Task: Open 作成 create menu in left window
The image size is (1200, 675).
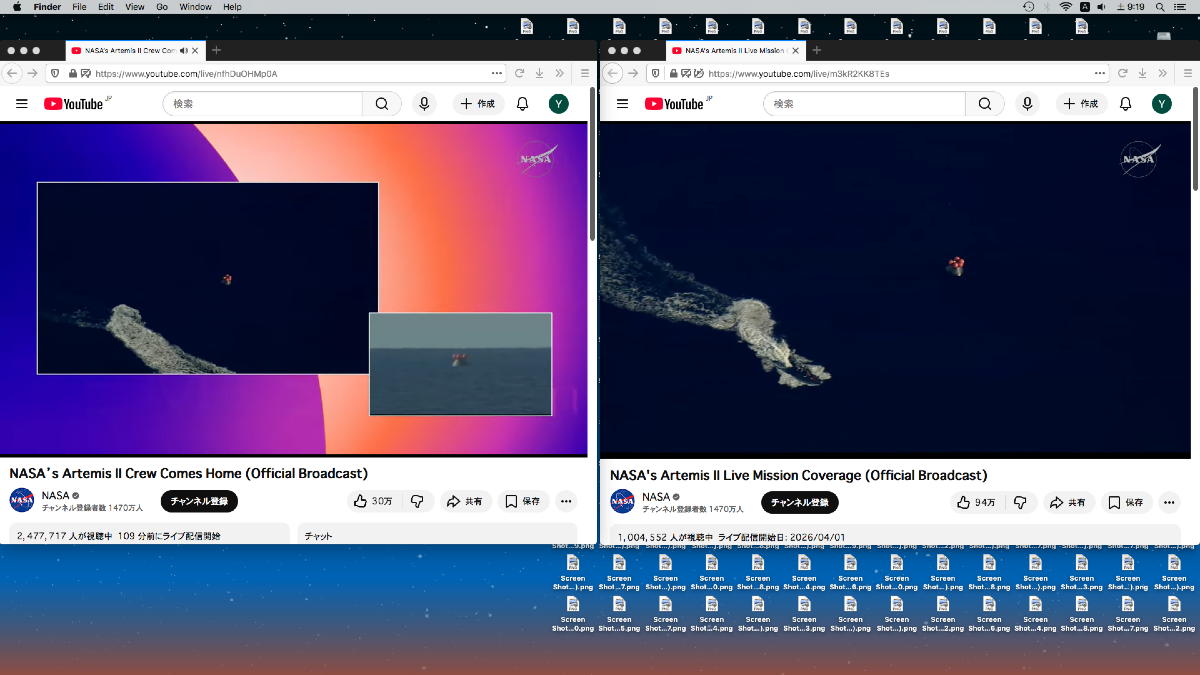Action: [x=478, y=104]
